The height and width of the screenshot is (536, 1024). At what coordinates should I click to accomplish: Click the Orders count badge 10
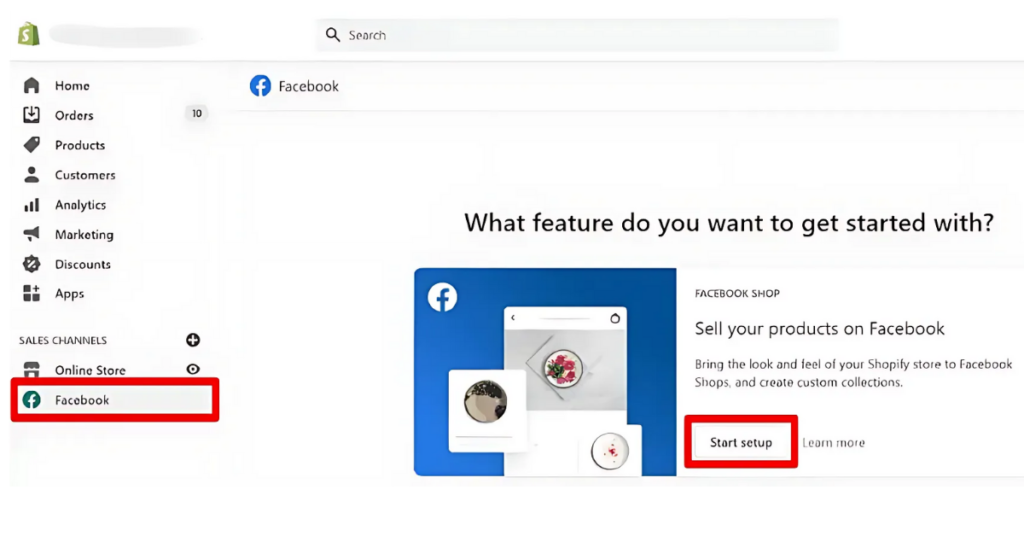pos(197,114)
